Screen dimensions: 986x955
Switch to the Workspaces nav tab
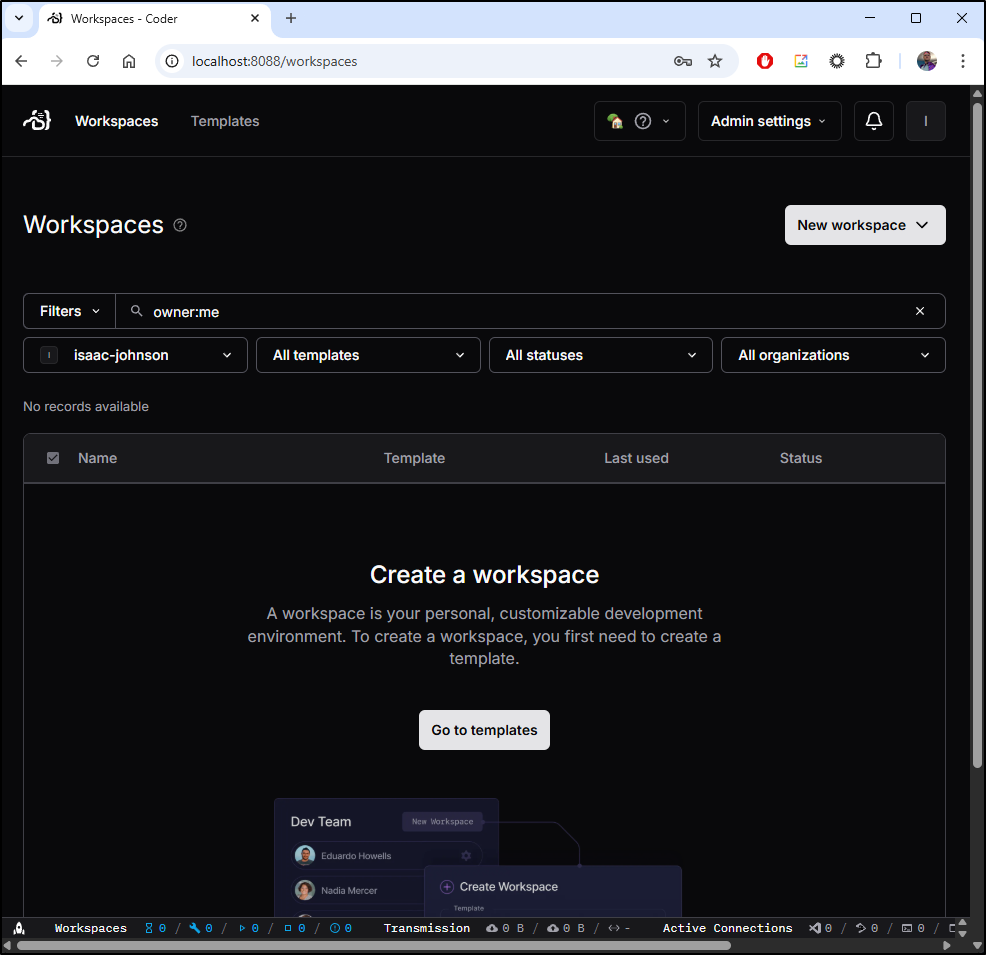[116, 121]
